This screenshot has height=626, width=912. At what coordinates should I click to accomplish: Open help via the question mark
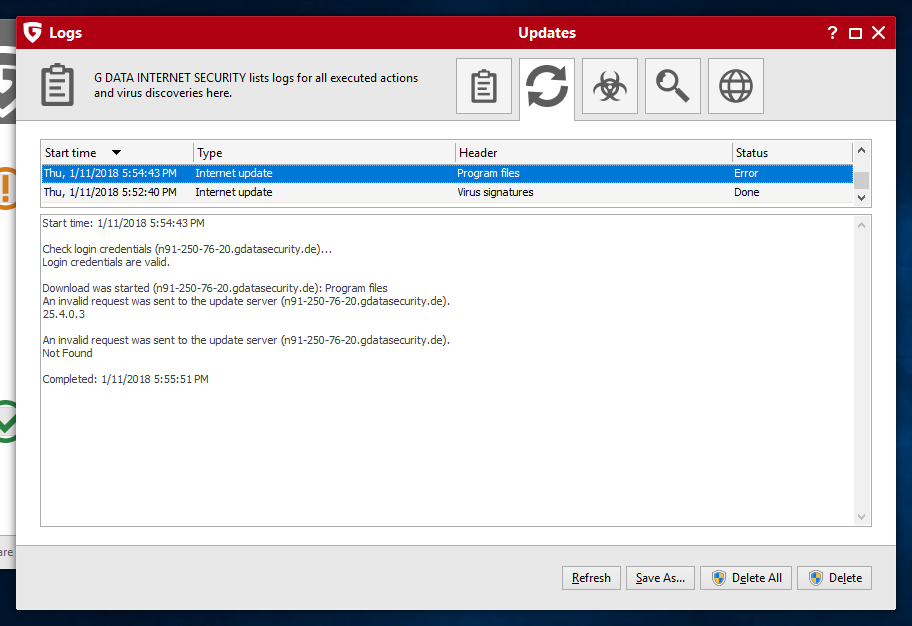pyautogui.click(x=832, y=33)
